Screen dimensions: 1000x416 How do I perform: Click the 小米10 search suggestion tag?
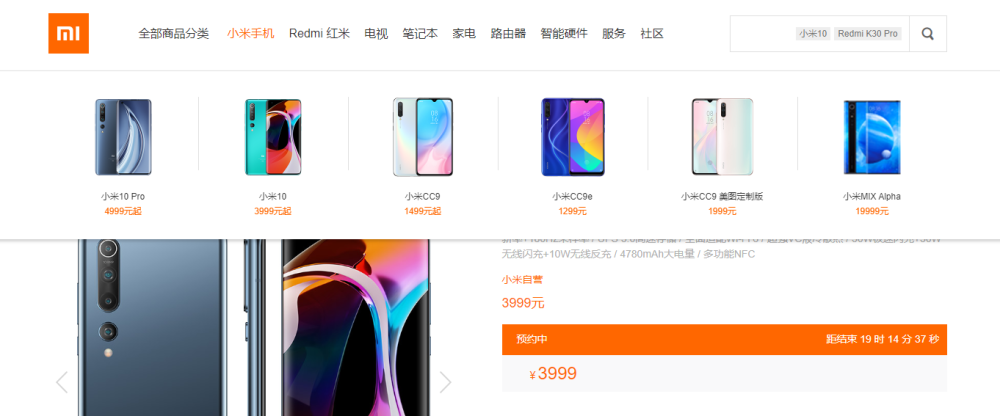click(813, 34)
